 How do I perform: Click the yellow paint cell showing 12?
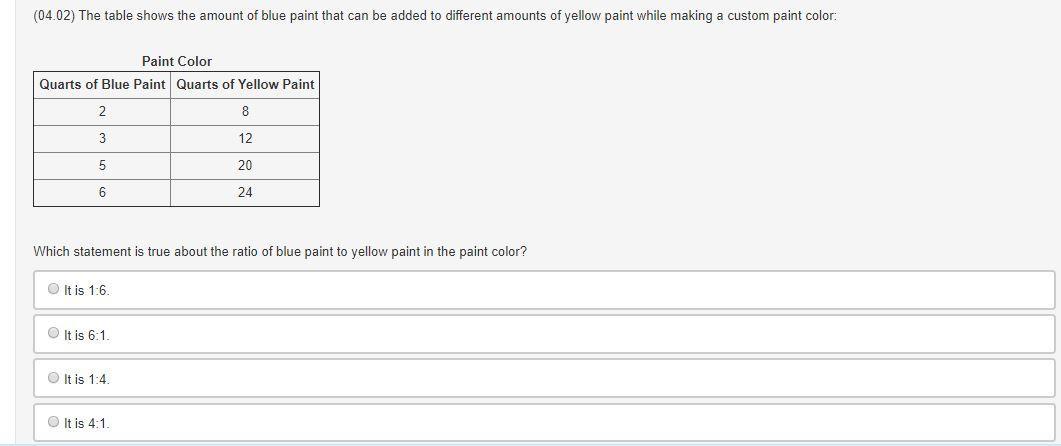pos(245,139)
